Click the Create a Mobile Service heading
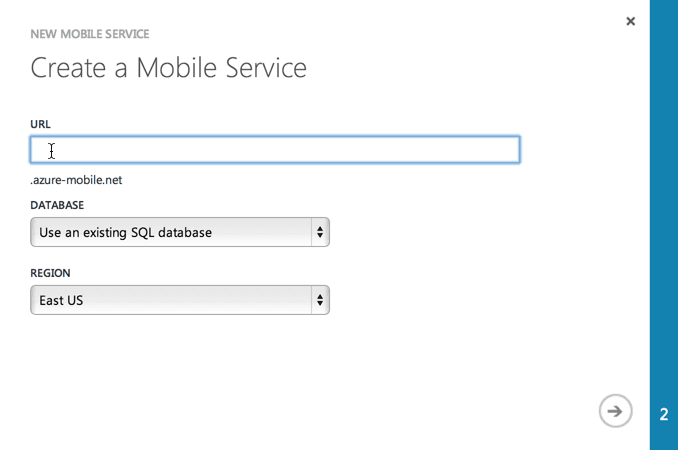The height and width of the screenshot is (450, 678). pyautogui.click(x=168, y=68)
